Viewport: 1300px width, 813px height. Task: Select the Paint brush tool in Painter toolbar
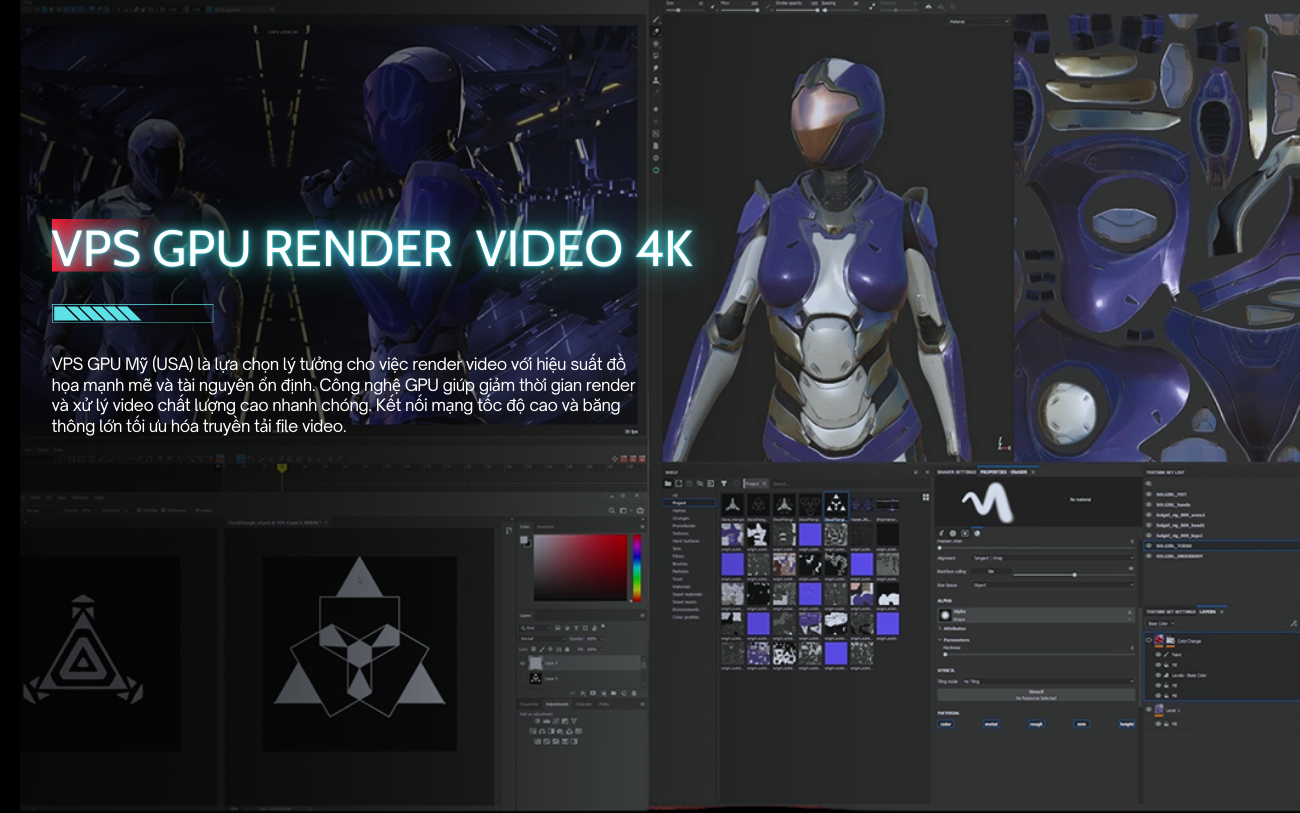(656, 19)
